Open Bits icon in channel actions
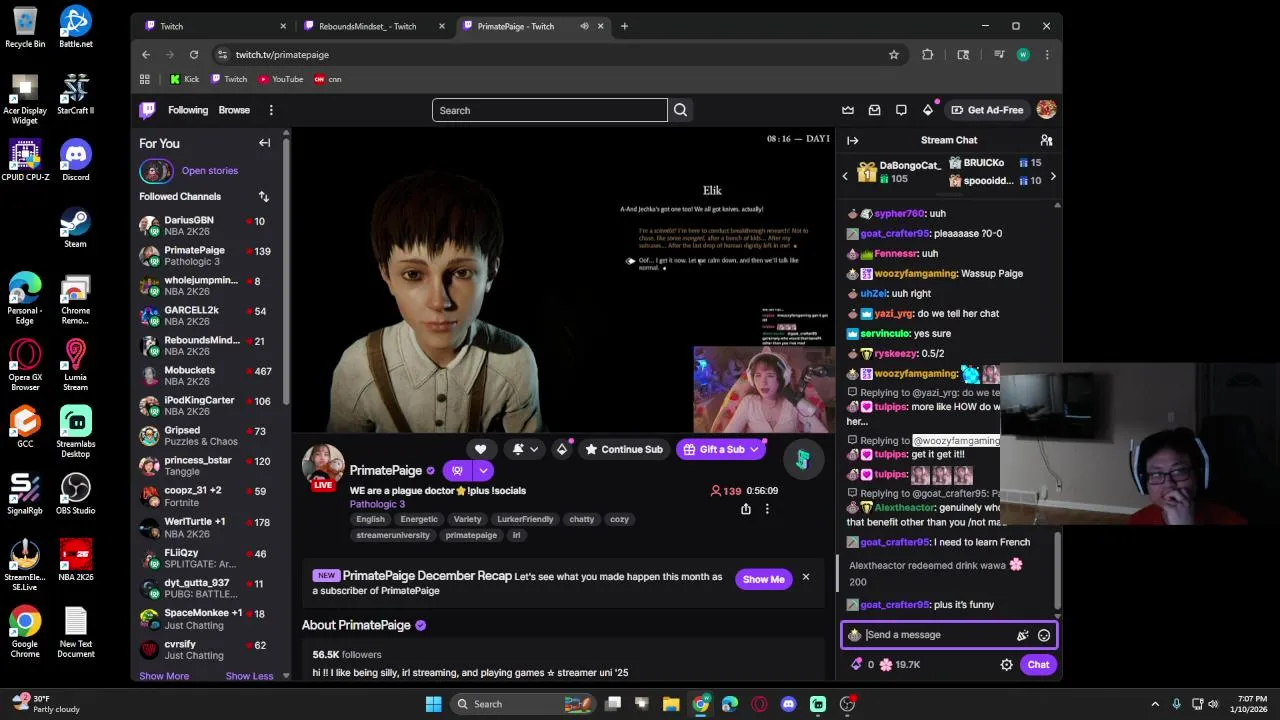The height and width of the screenshot is (720, 1280). (562, 449)
